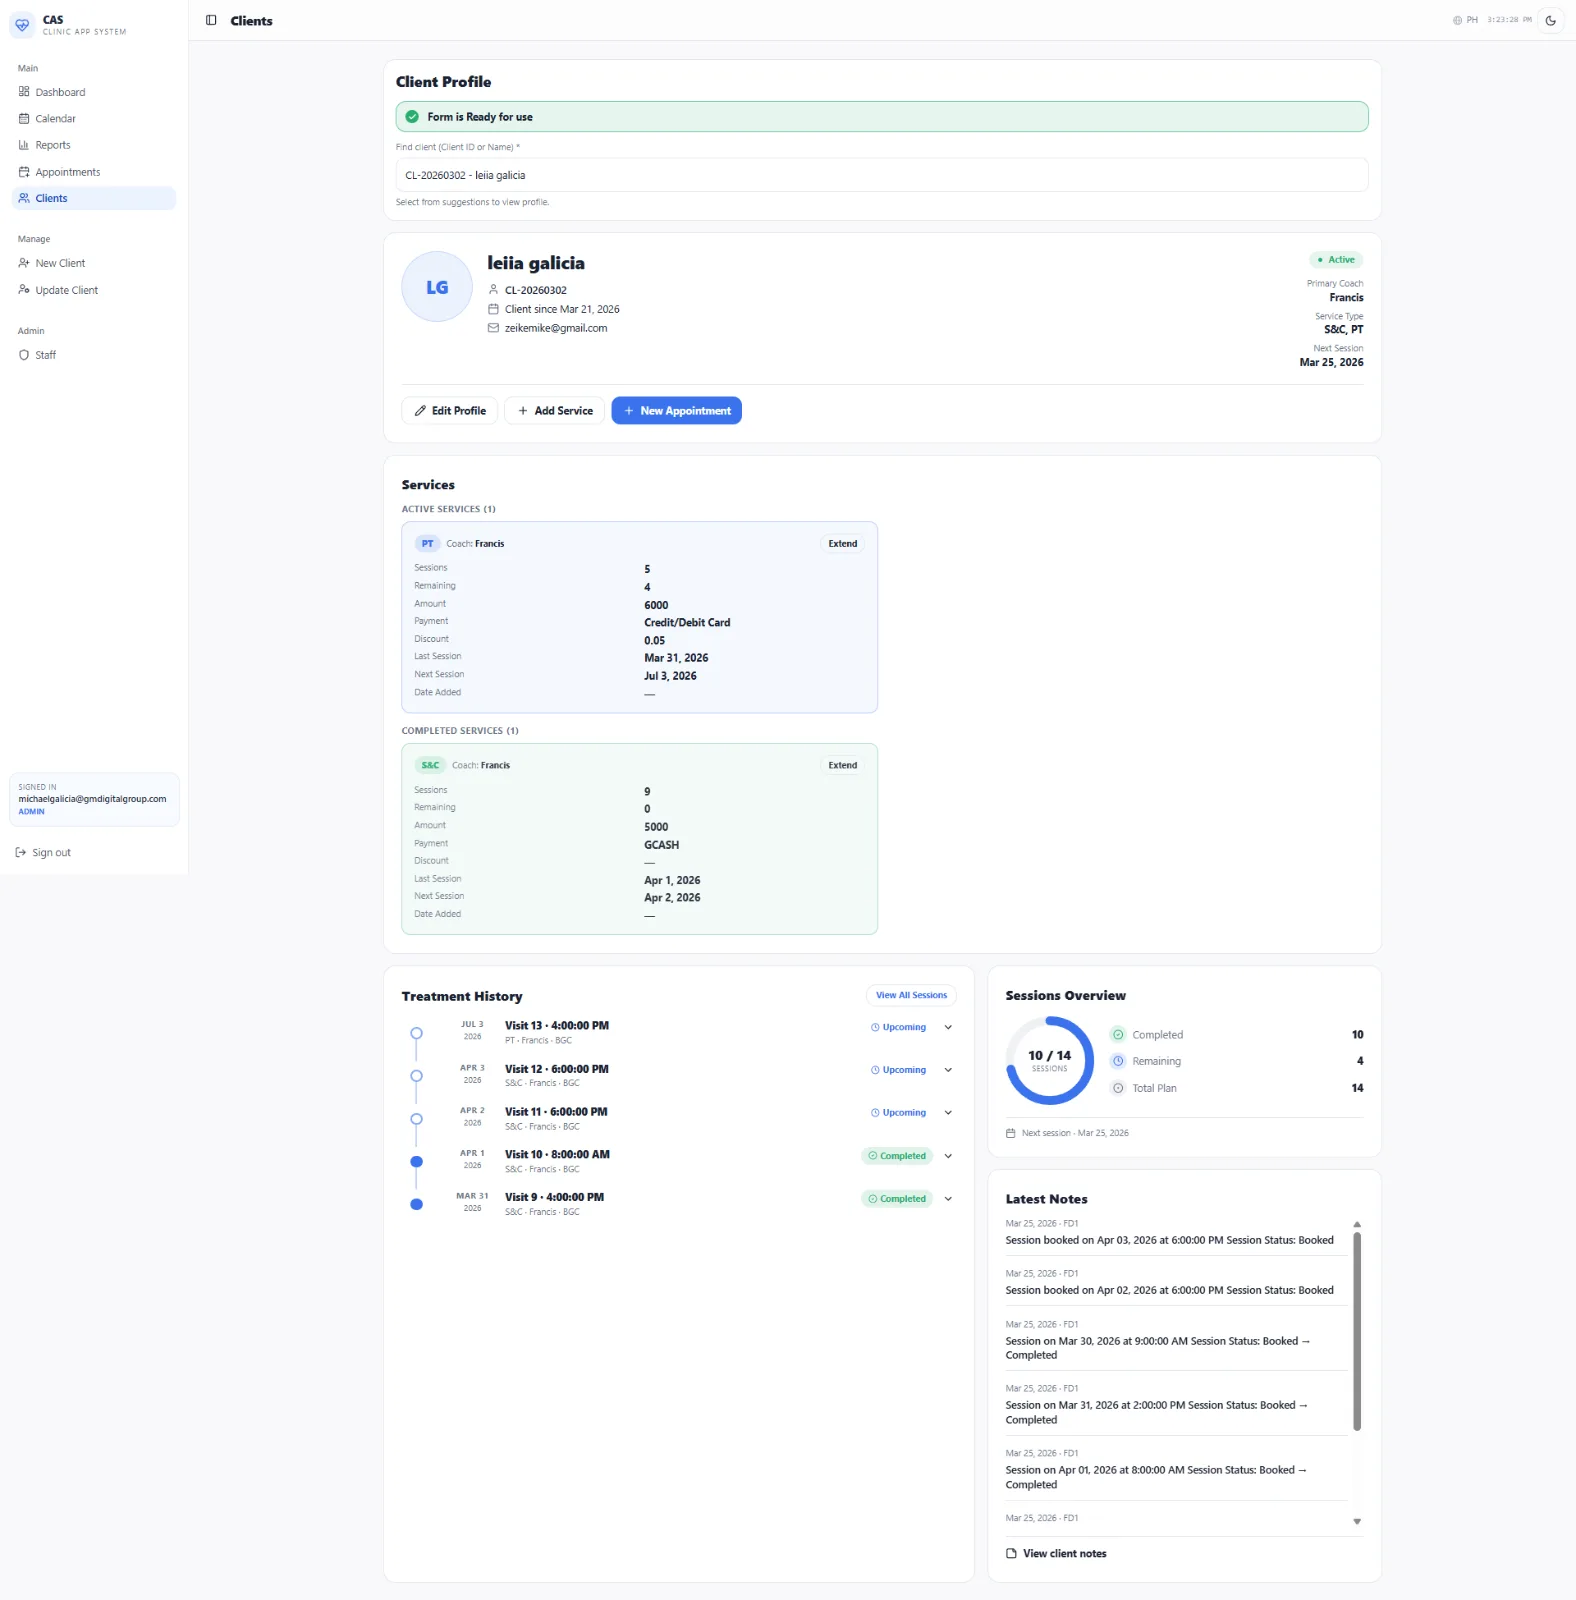Switch to dark mode moon icon
The image size is (1576, 1600).
(1551, 20)
